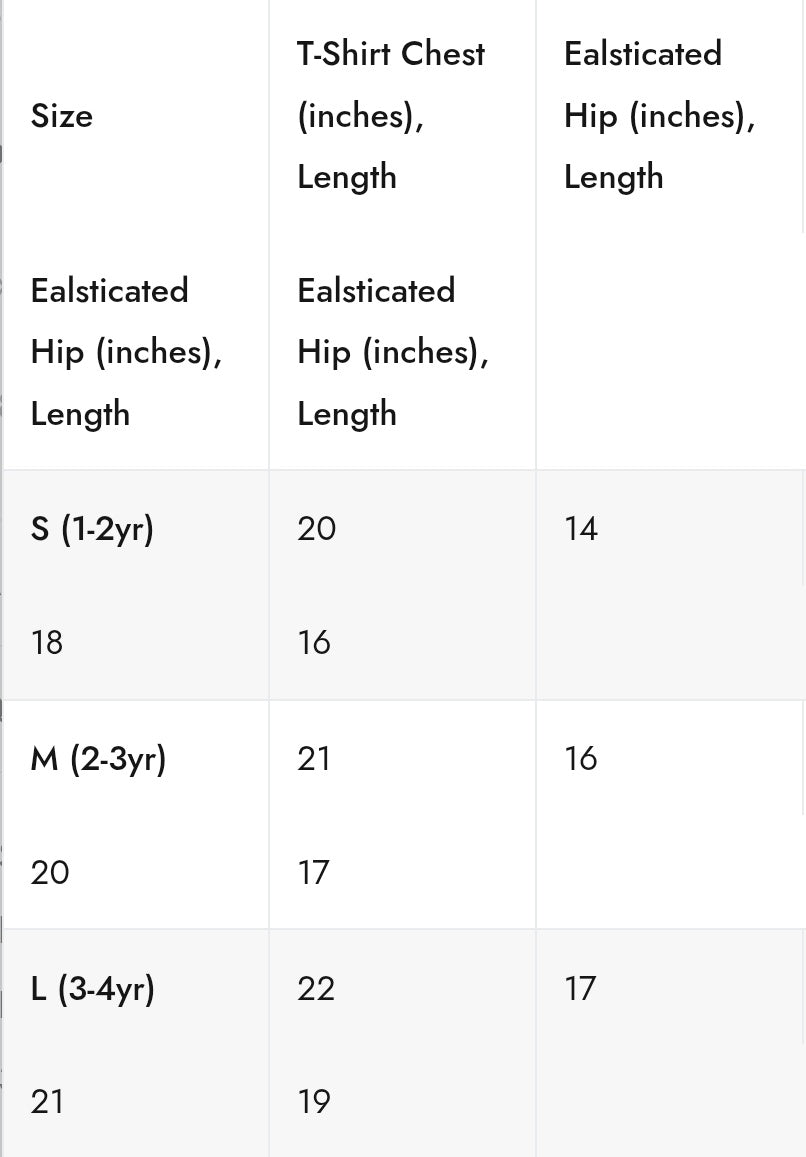Click value 20 beside S (1-2yr)
This screenshot has width=806, height=1157.
point(316,528)
